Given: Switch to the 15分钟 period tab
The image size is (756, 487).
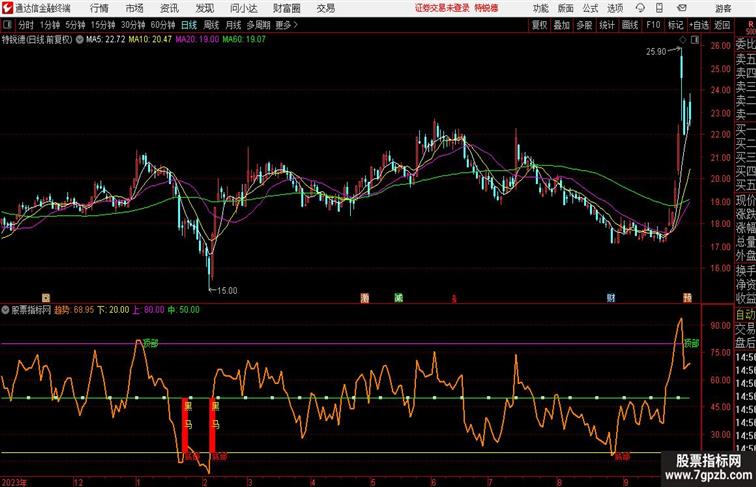Looking at the screenshot, I should click(103, 25).
